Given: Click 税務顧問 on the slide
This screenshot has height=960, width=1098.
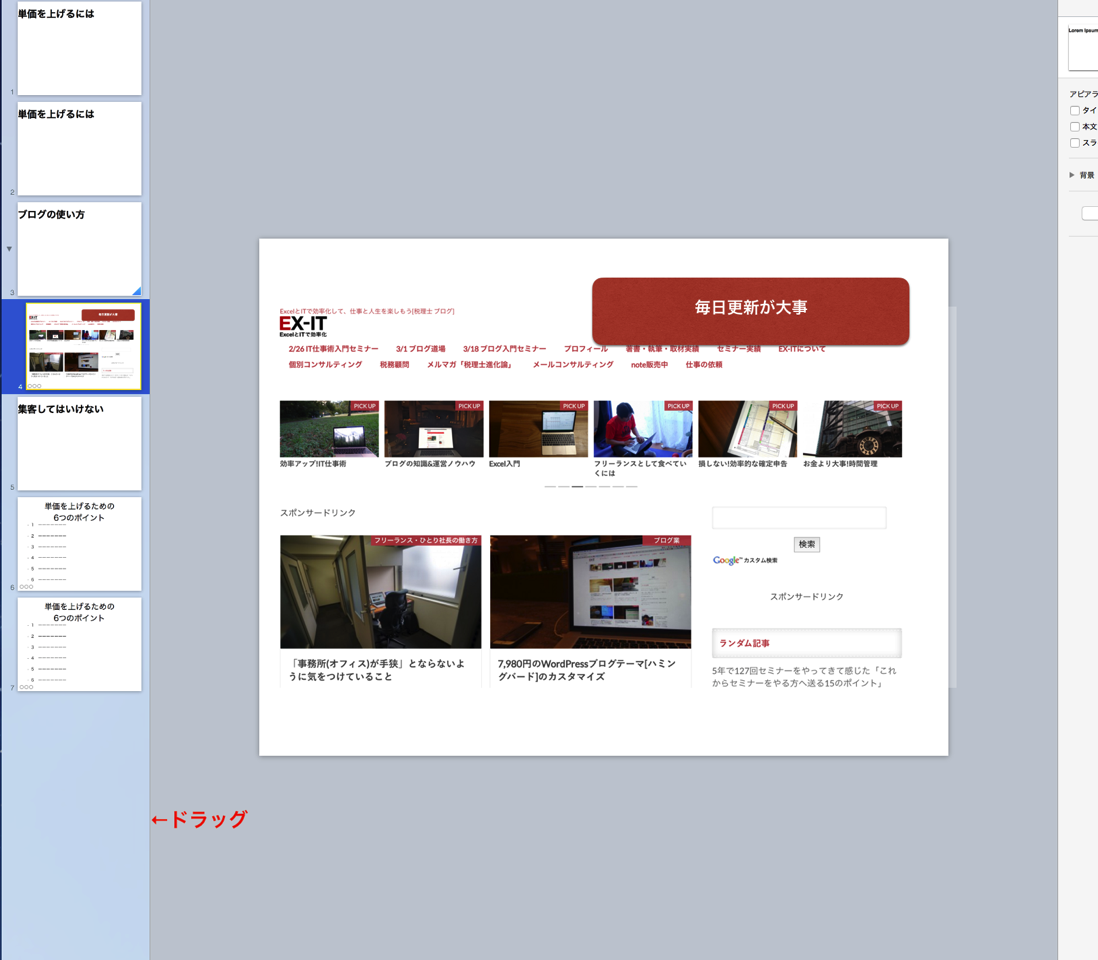Looking at the screenshot, I should pyautogui.click(x=394, y=365).
